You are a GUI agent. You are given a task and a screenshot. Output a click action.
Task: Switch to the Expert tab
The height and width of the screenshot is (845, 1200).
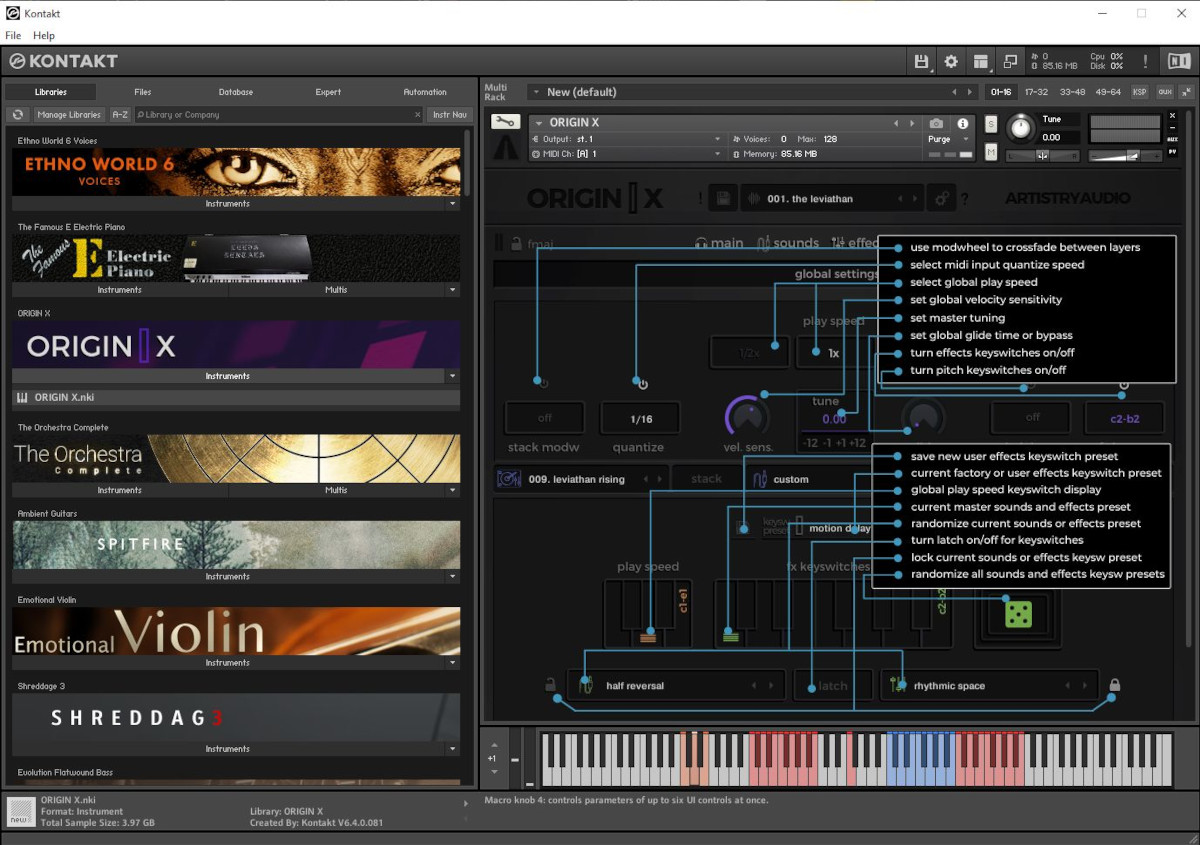tap(328, 92)
